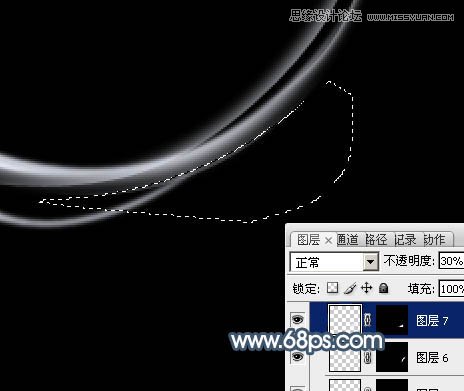Click the 填充 label
Viewport: 464px width, 391px height.
coord(421,288)
